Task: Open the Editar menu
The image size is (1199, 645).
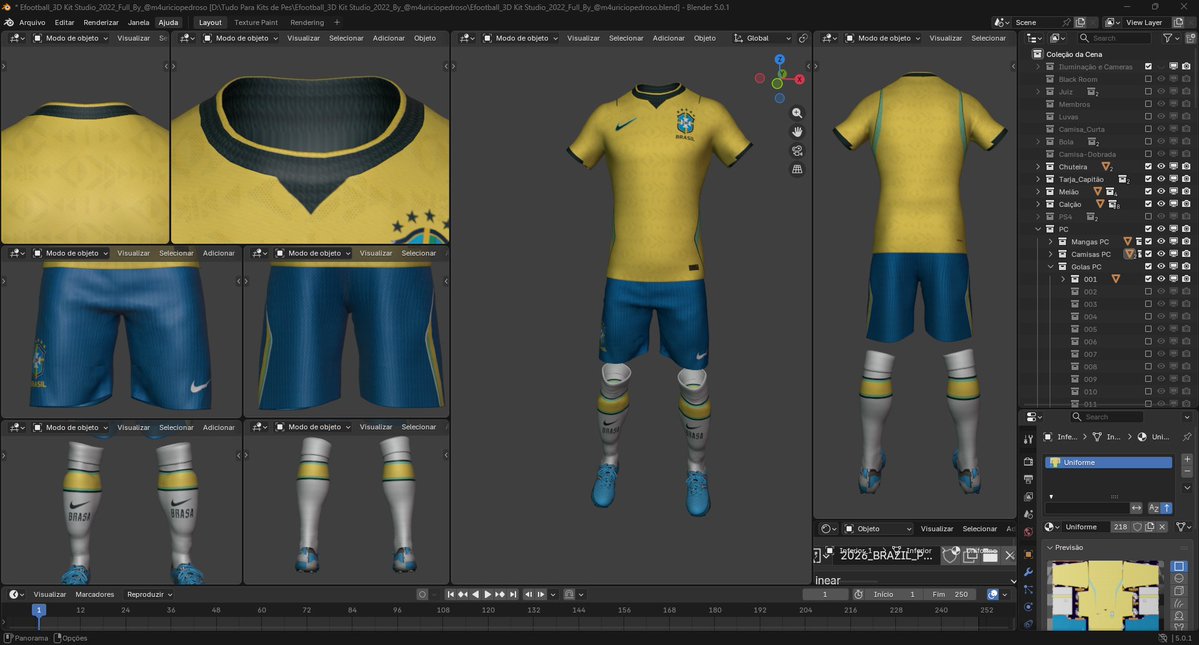Action: point(64,22)
